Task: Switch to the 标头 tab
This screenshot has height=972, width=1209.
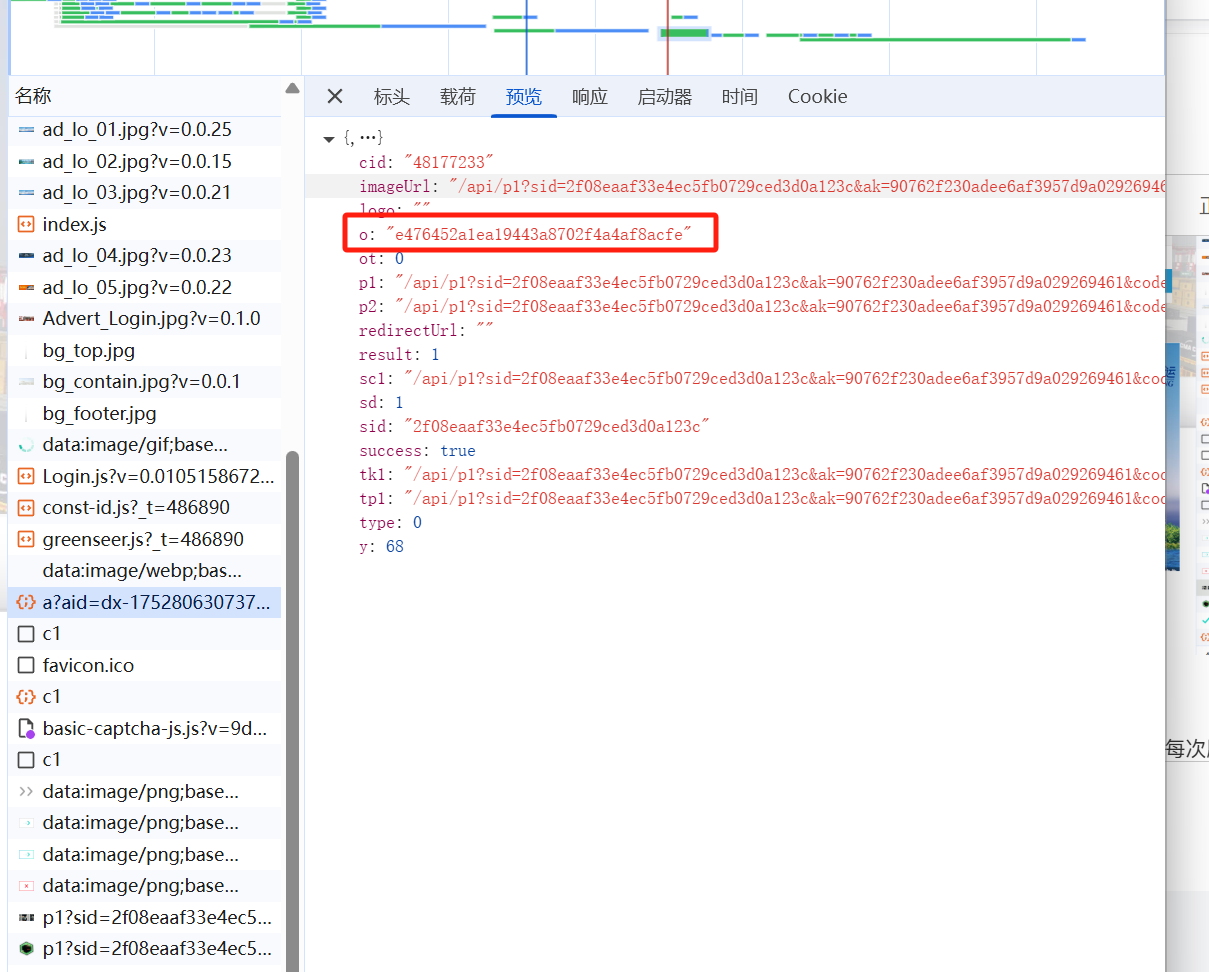Action: 391,97
